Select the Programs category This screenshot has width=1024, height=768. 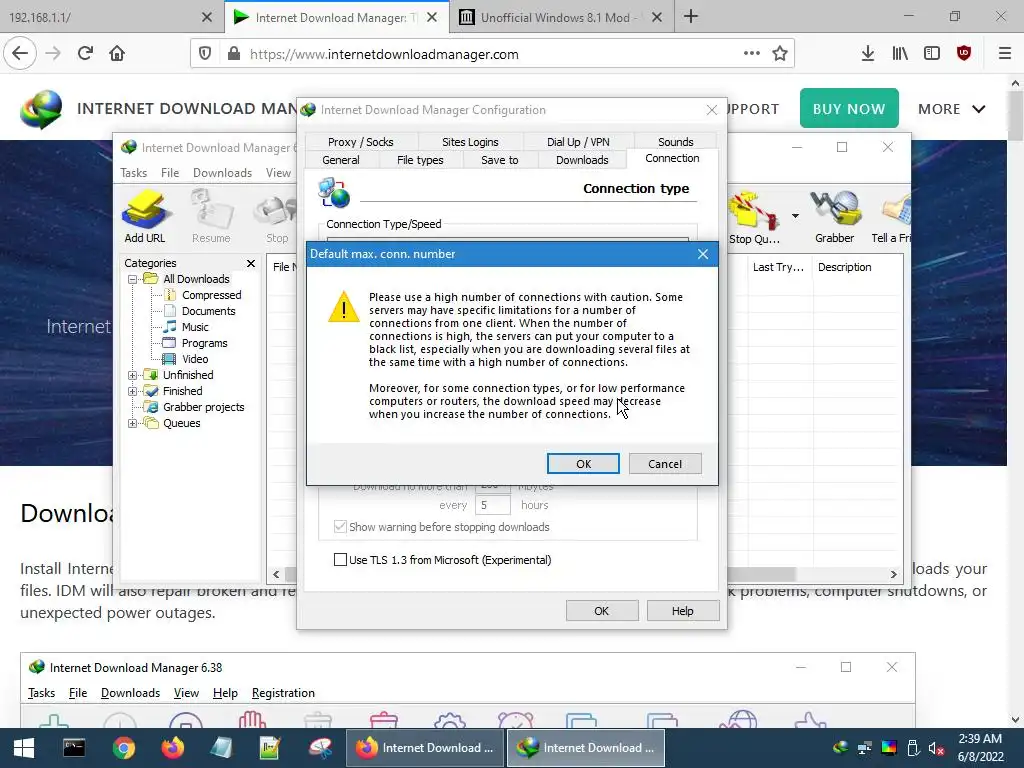coord(204,343)
